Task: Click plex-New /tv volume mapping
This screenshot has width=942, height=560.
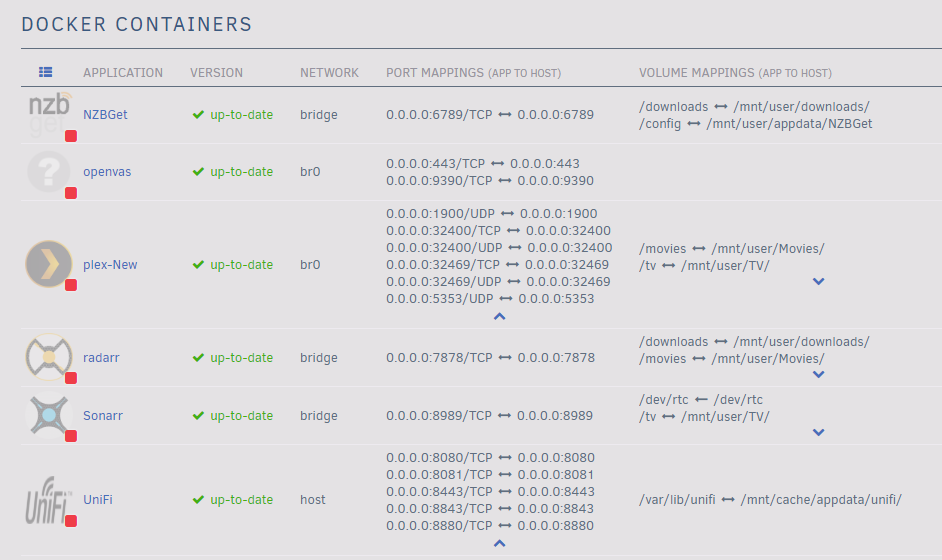Action: pos(703,265)
